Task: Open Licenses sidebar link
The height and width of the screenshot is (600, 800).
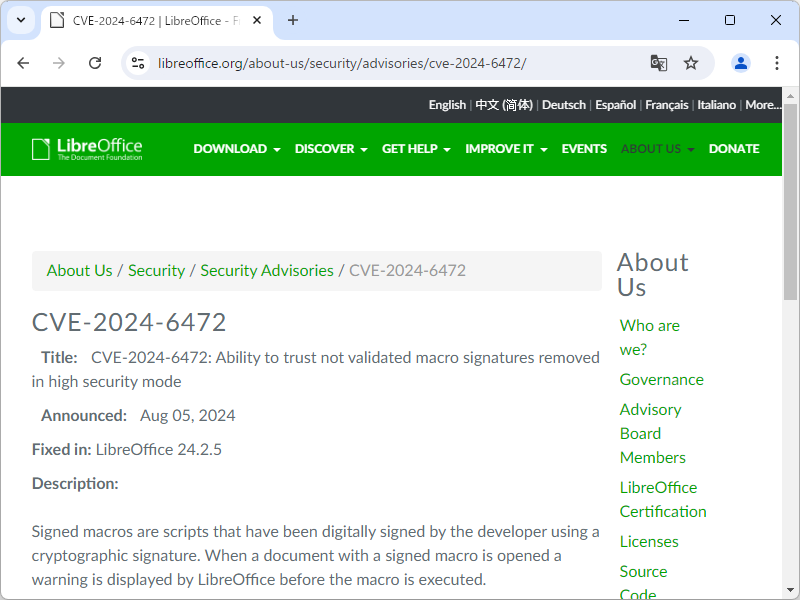Action: 649,541
